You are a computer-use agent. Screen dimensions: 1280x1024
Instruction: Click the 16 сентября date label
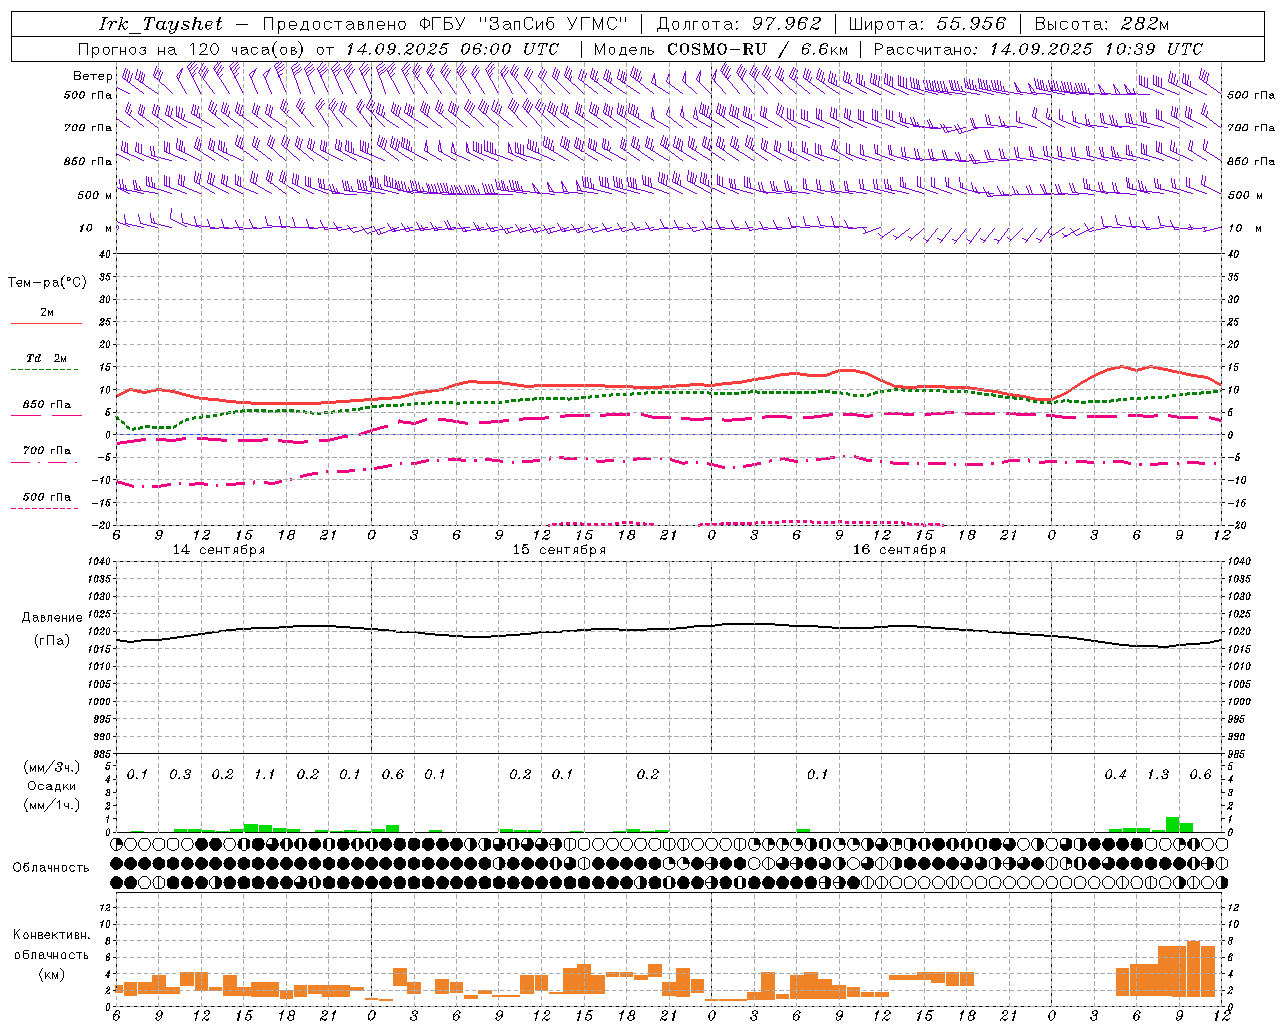(x=898, y=550)
